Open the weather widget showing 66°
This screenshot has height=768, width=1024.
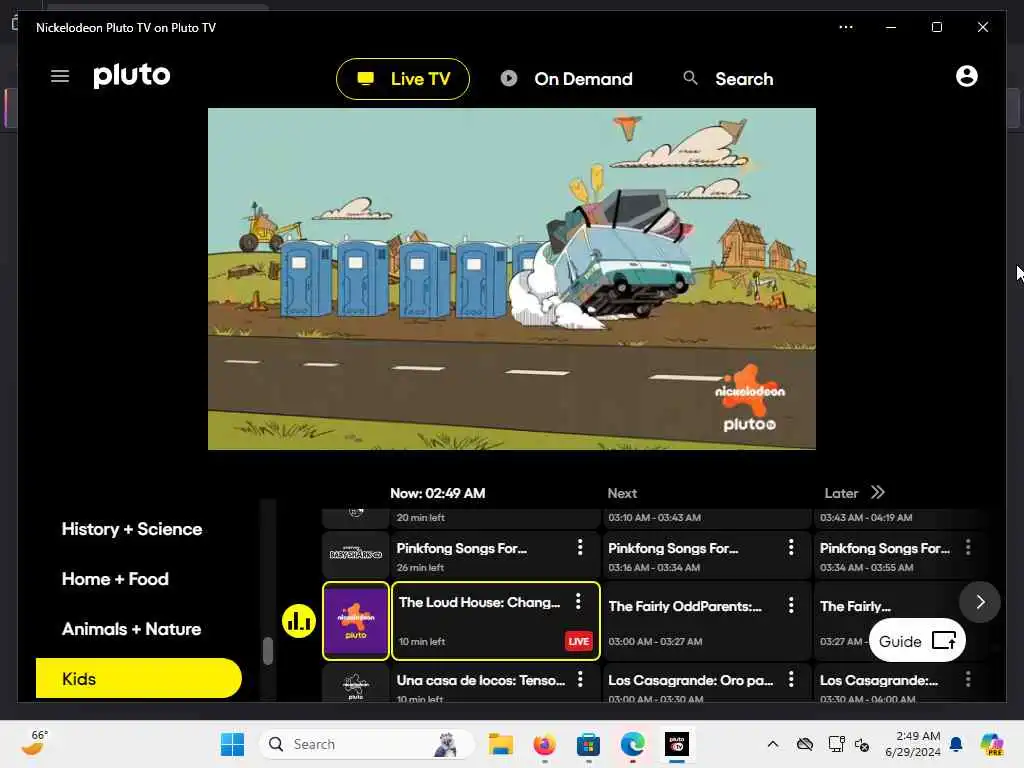click(35, 743)
